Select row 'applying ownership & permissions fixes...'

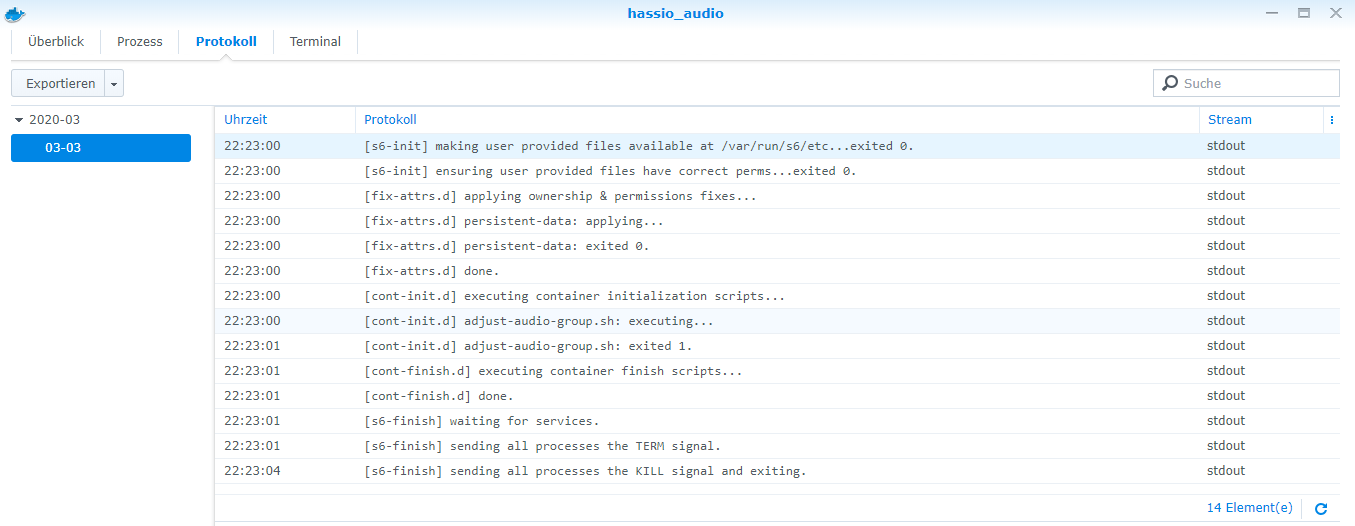coord(777,196)
